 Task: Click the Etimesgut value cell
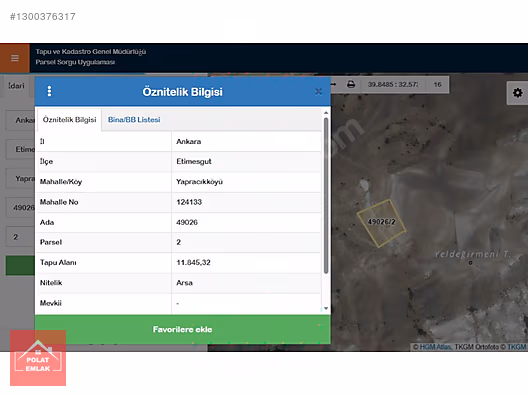246,162
